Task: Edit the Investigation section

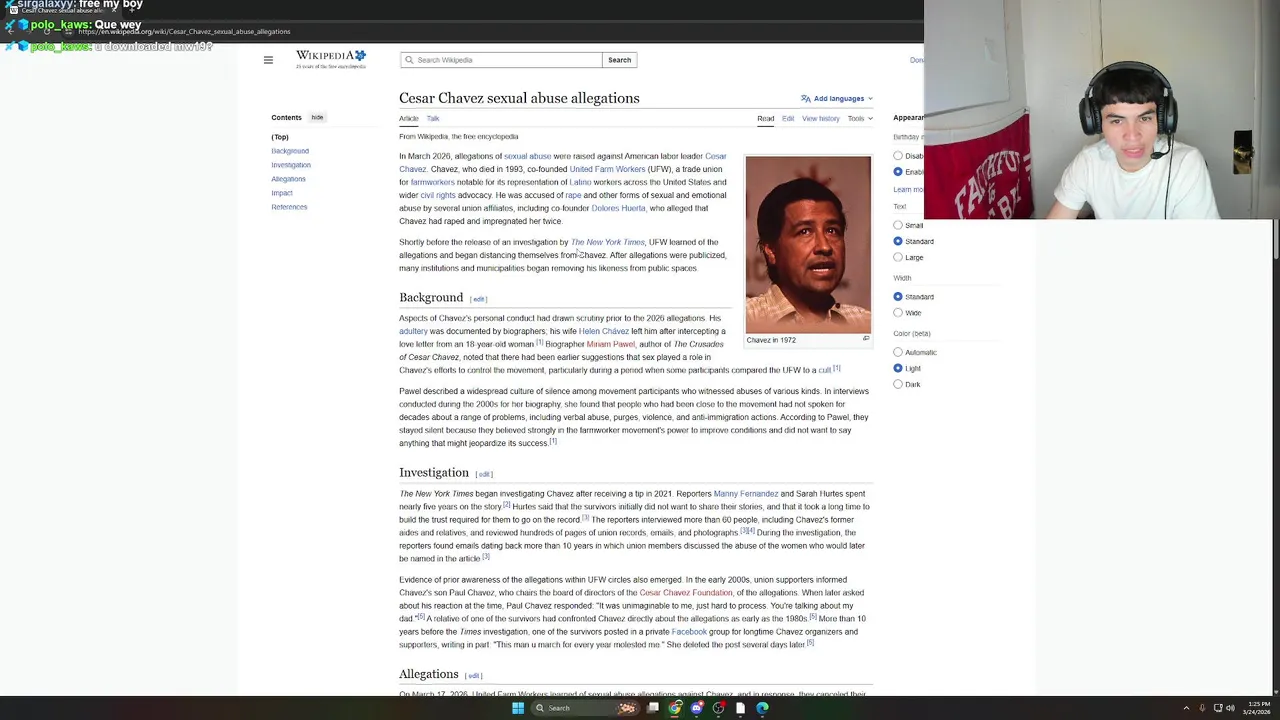Action: point(484,474)
